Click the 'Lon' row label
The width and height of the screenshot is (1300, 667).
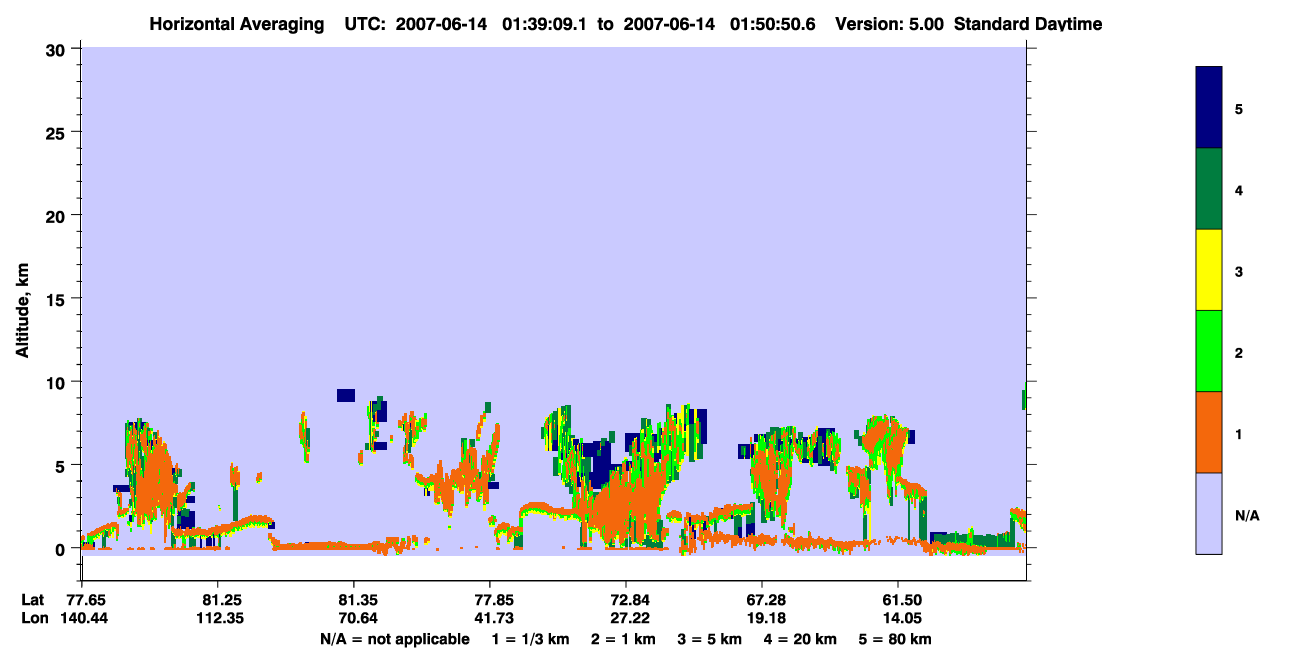click(x=34, y=618)
